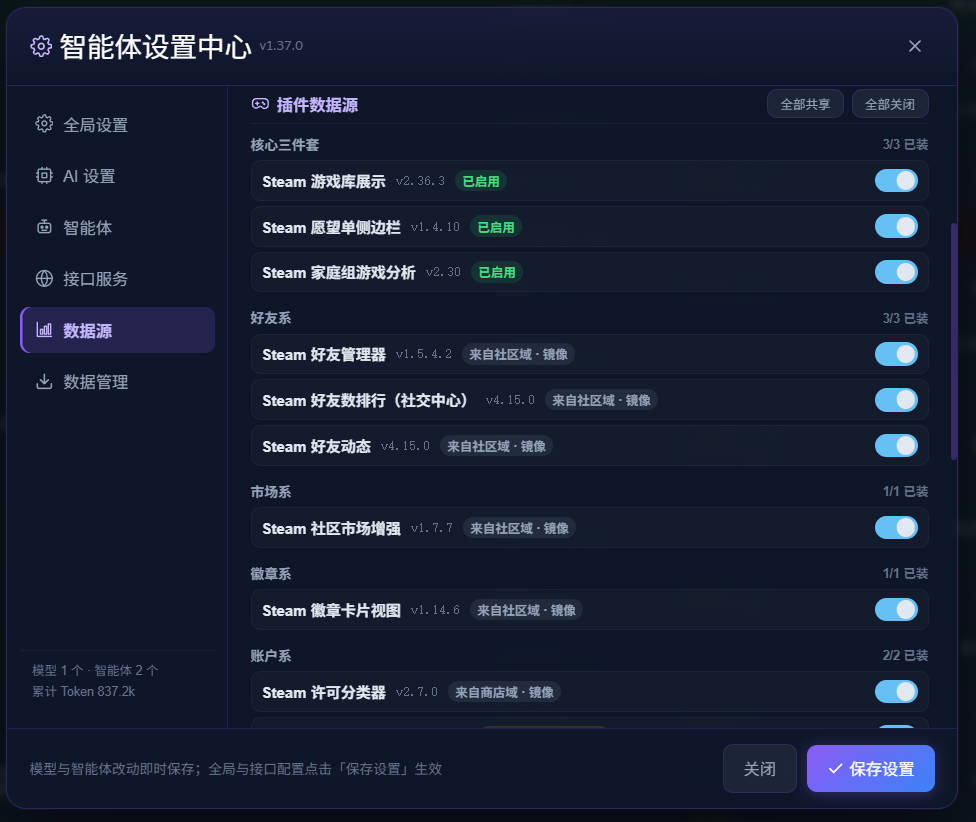Viewport: 976px width, 822px height.
Task: Click the AI 设置 chip icon
Action: (x=44, y=175)
